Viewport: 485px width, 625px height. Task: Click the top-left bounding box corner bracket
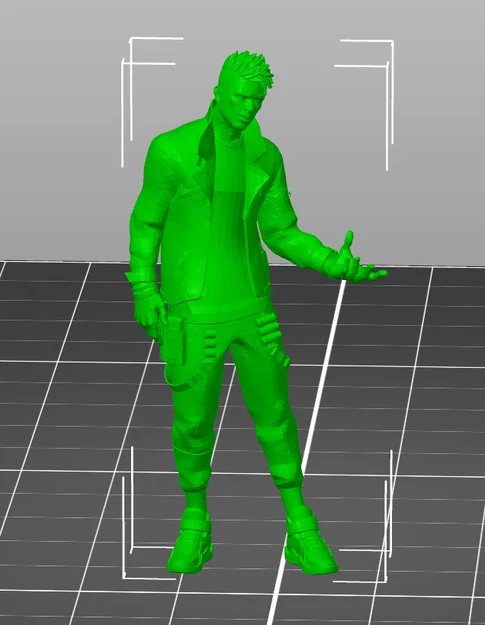149,102
